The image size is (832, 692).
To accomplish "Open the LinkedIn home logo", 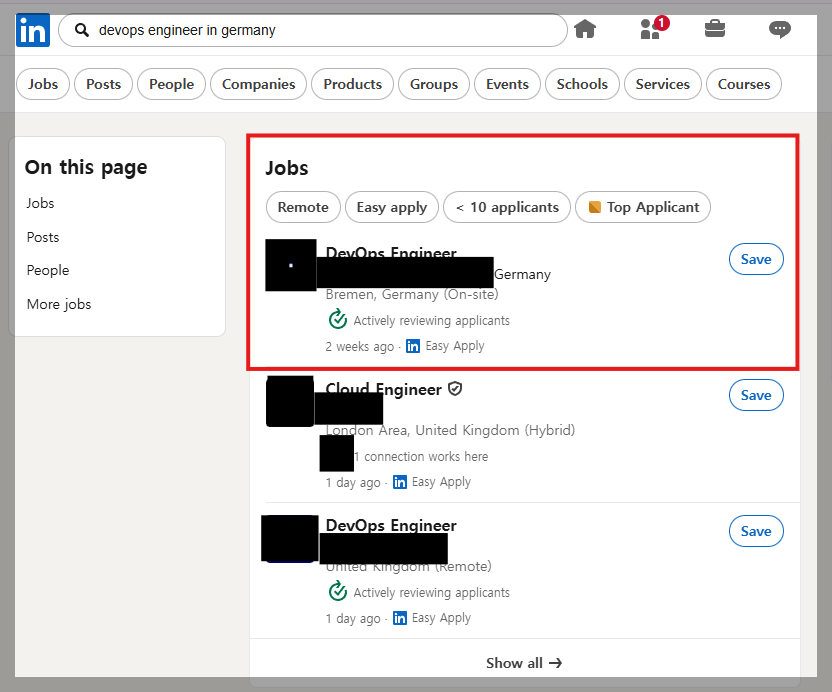I will 33,30.
